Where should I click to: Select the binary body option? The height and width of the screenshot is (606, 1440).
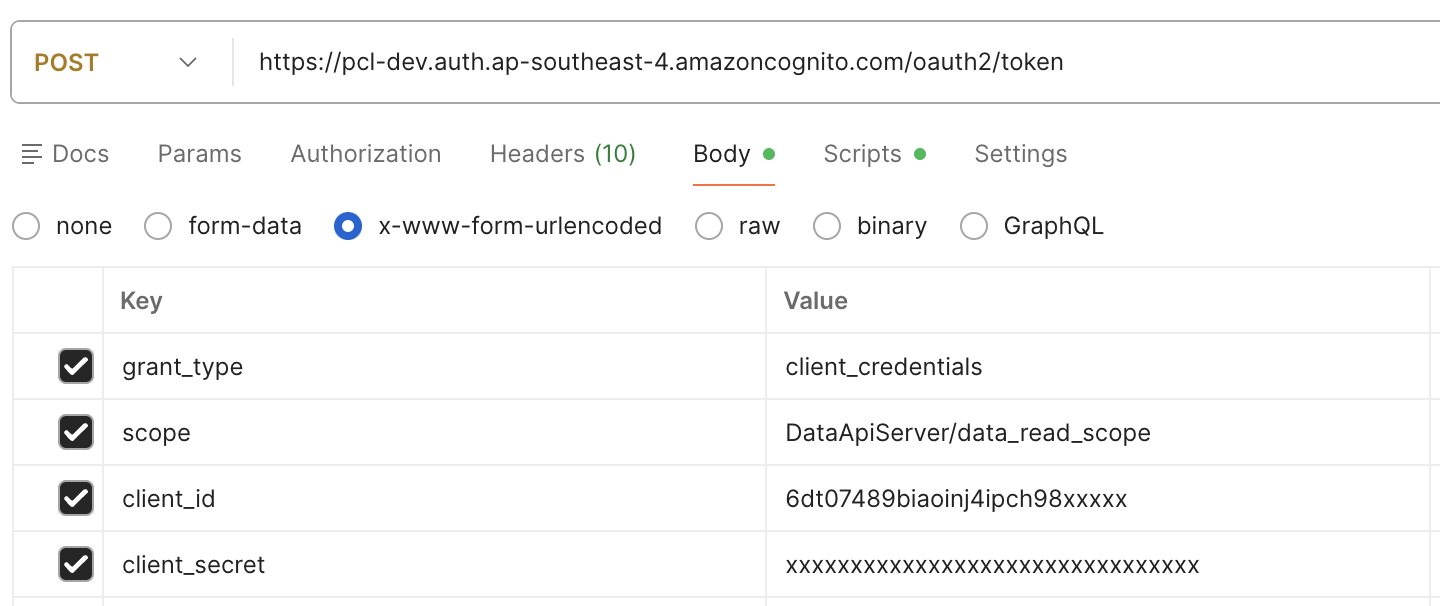(x=827, y=226)
